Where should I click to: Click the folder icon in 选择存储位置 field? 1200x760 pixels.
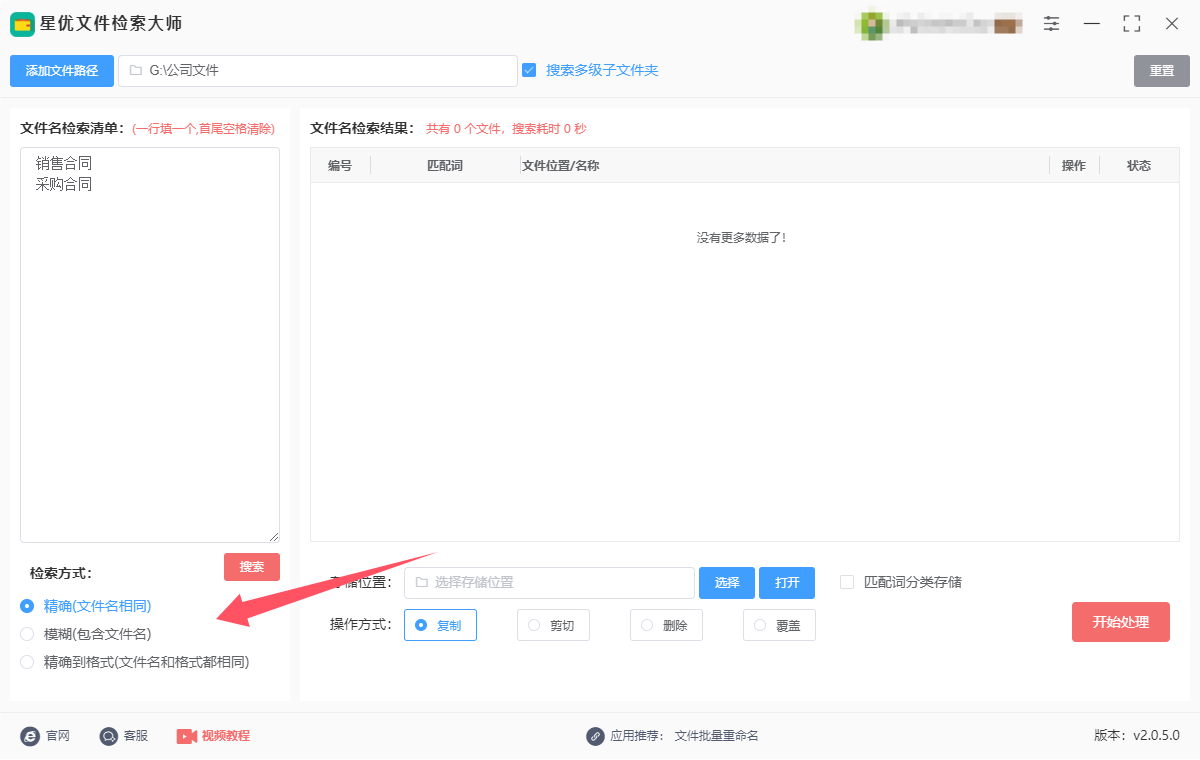tap(421, 582)
